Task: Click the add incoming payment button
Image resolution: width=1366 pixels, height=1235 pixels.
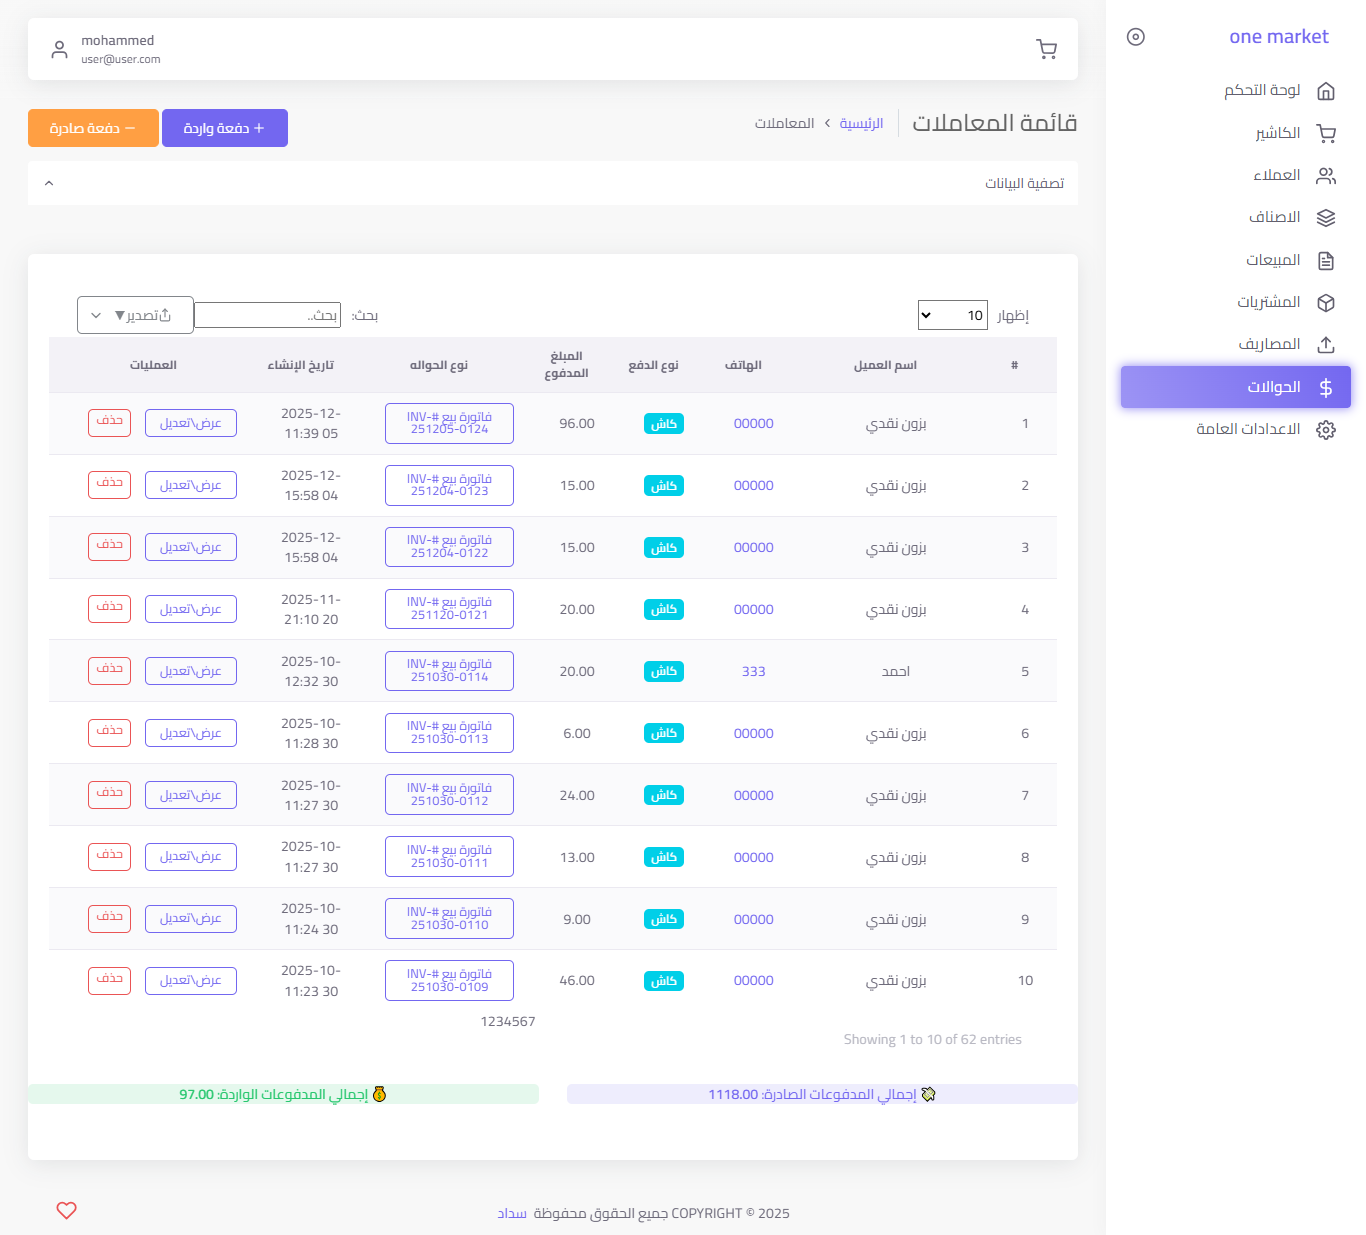Action: [224, 128]
